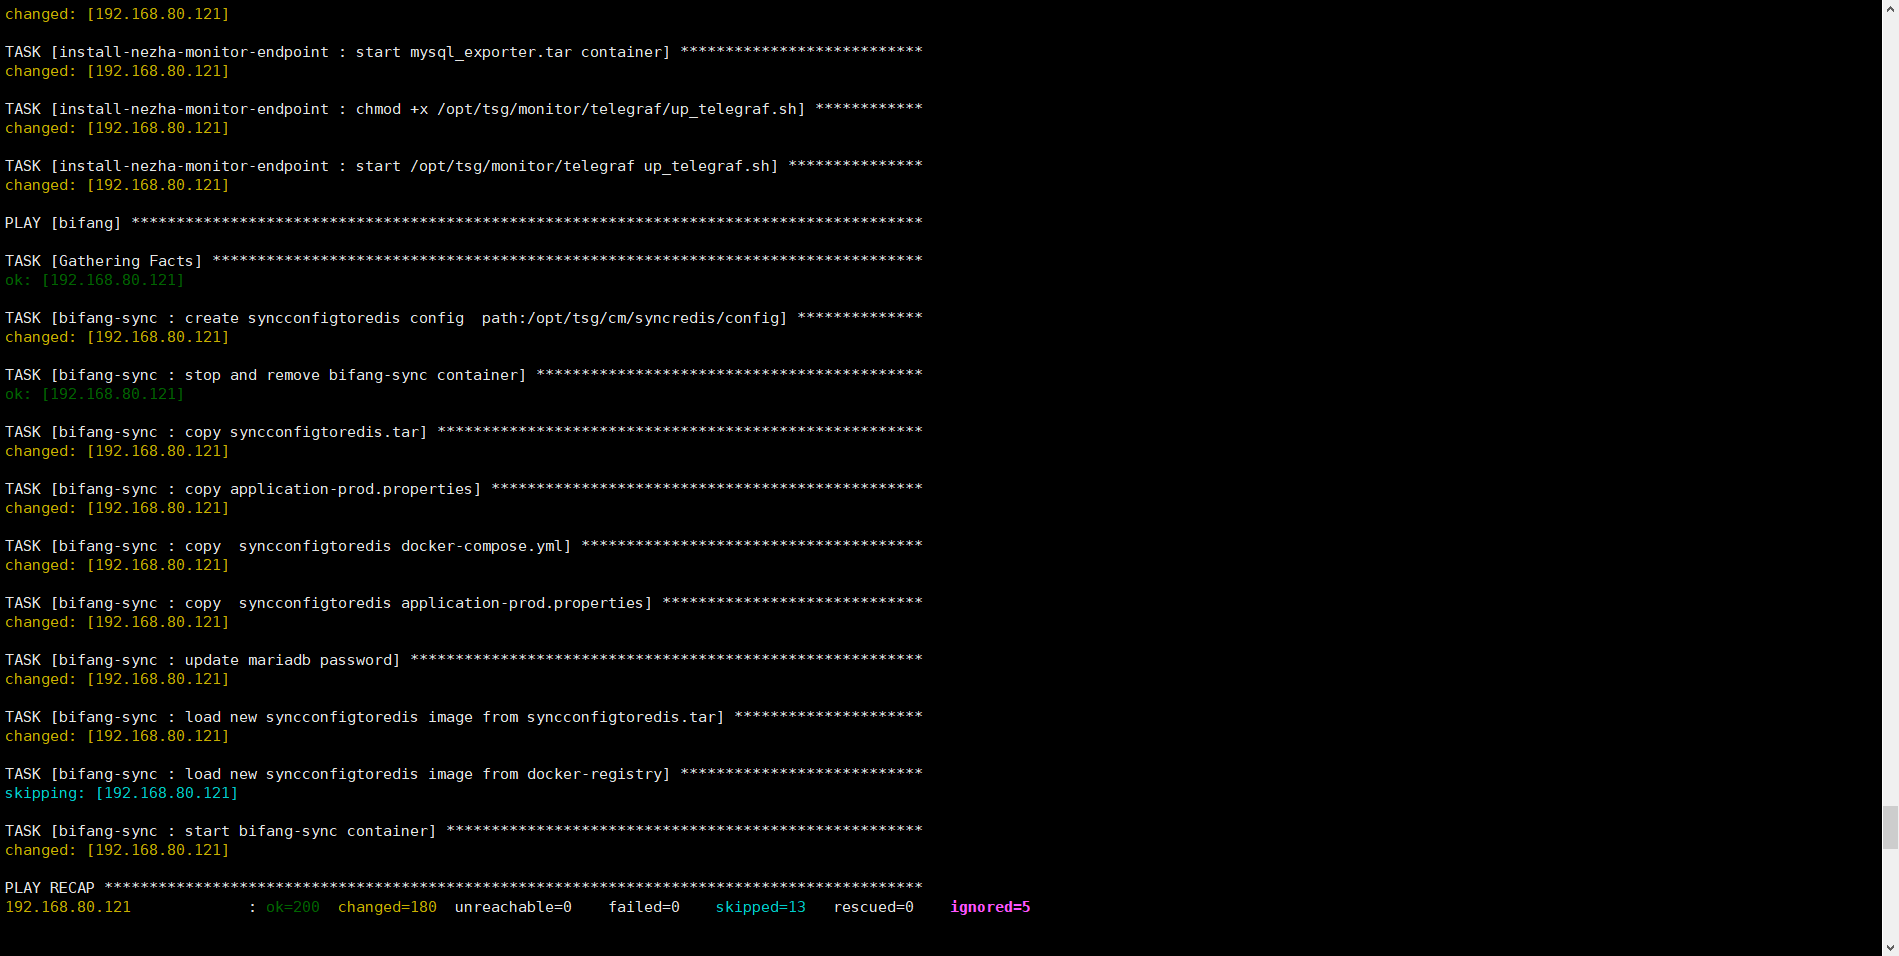Click the cyan skipping: [192.168.80.121] line
This screenshot has width=1899, height=956.
(x=121, y=793)
